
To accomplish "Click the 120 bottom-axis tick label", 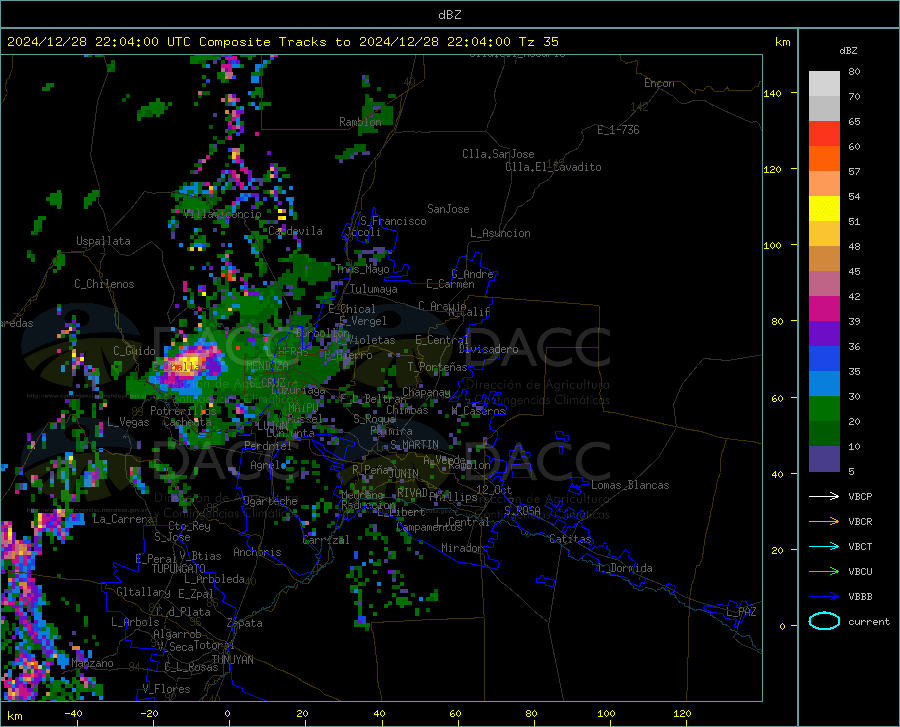I will [x=682, y=714].
